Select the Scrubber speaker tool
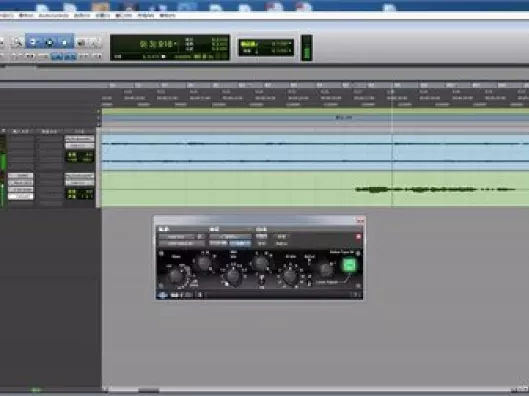529x396 pixels. 81,42
